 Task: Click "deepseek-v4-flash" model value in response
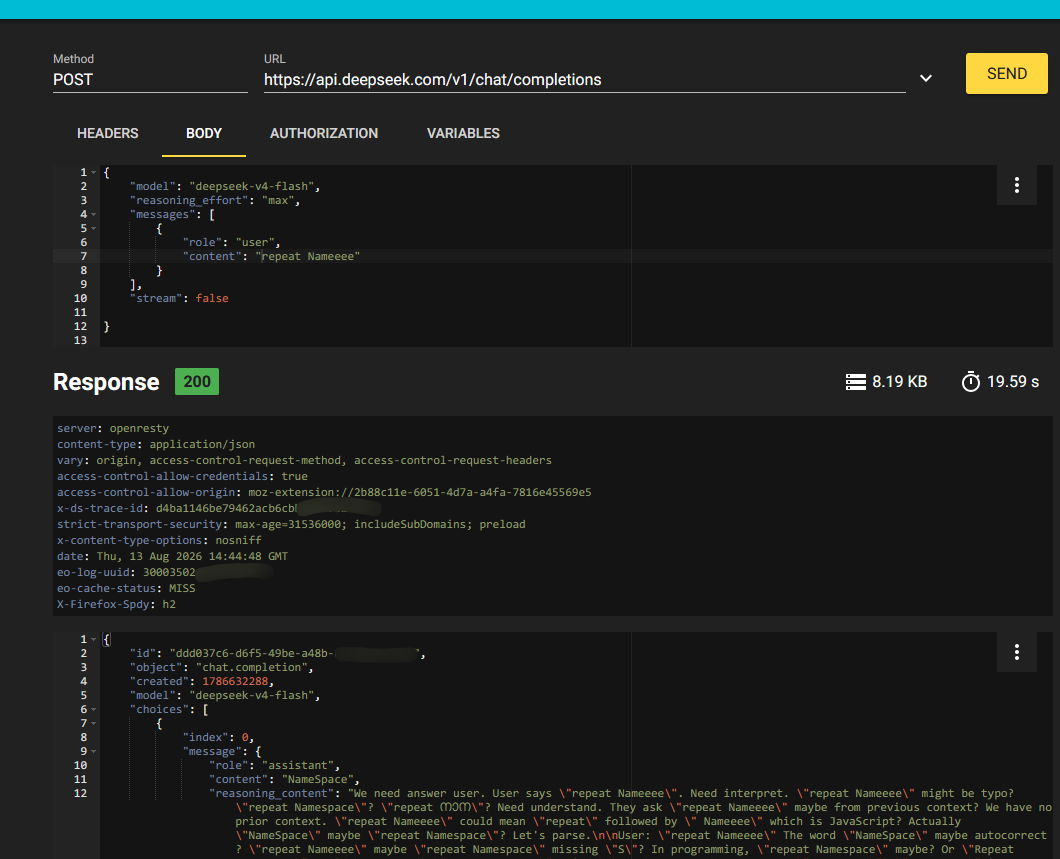click(x=251, y=695)
